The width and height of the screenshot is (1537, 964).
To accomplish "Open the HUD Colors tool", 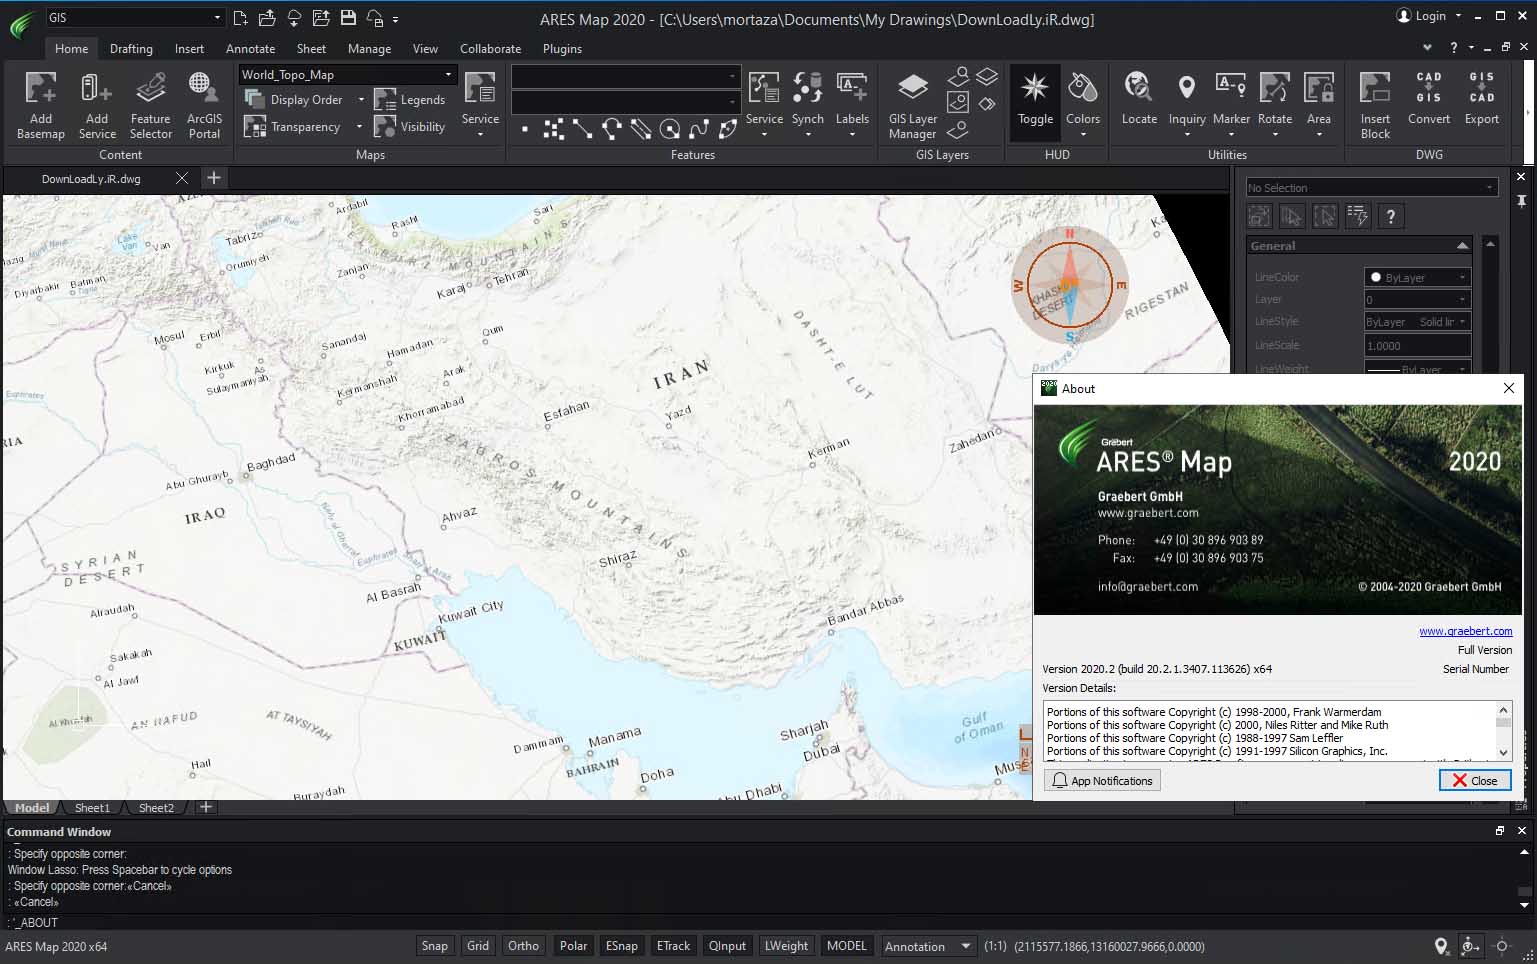I will [1083, 104].
